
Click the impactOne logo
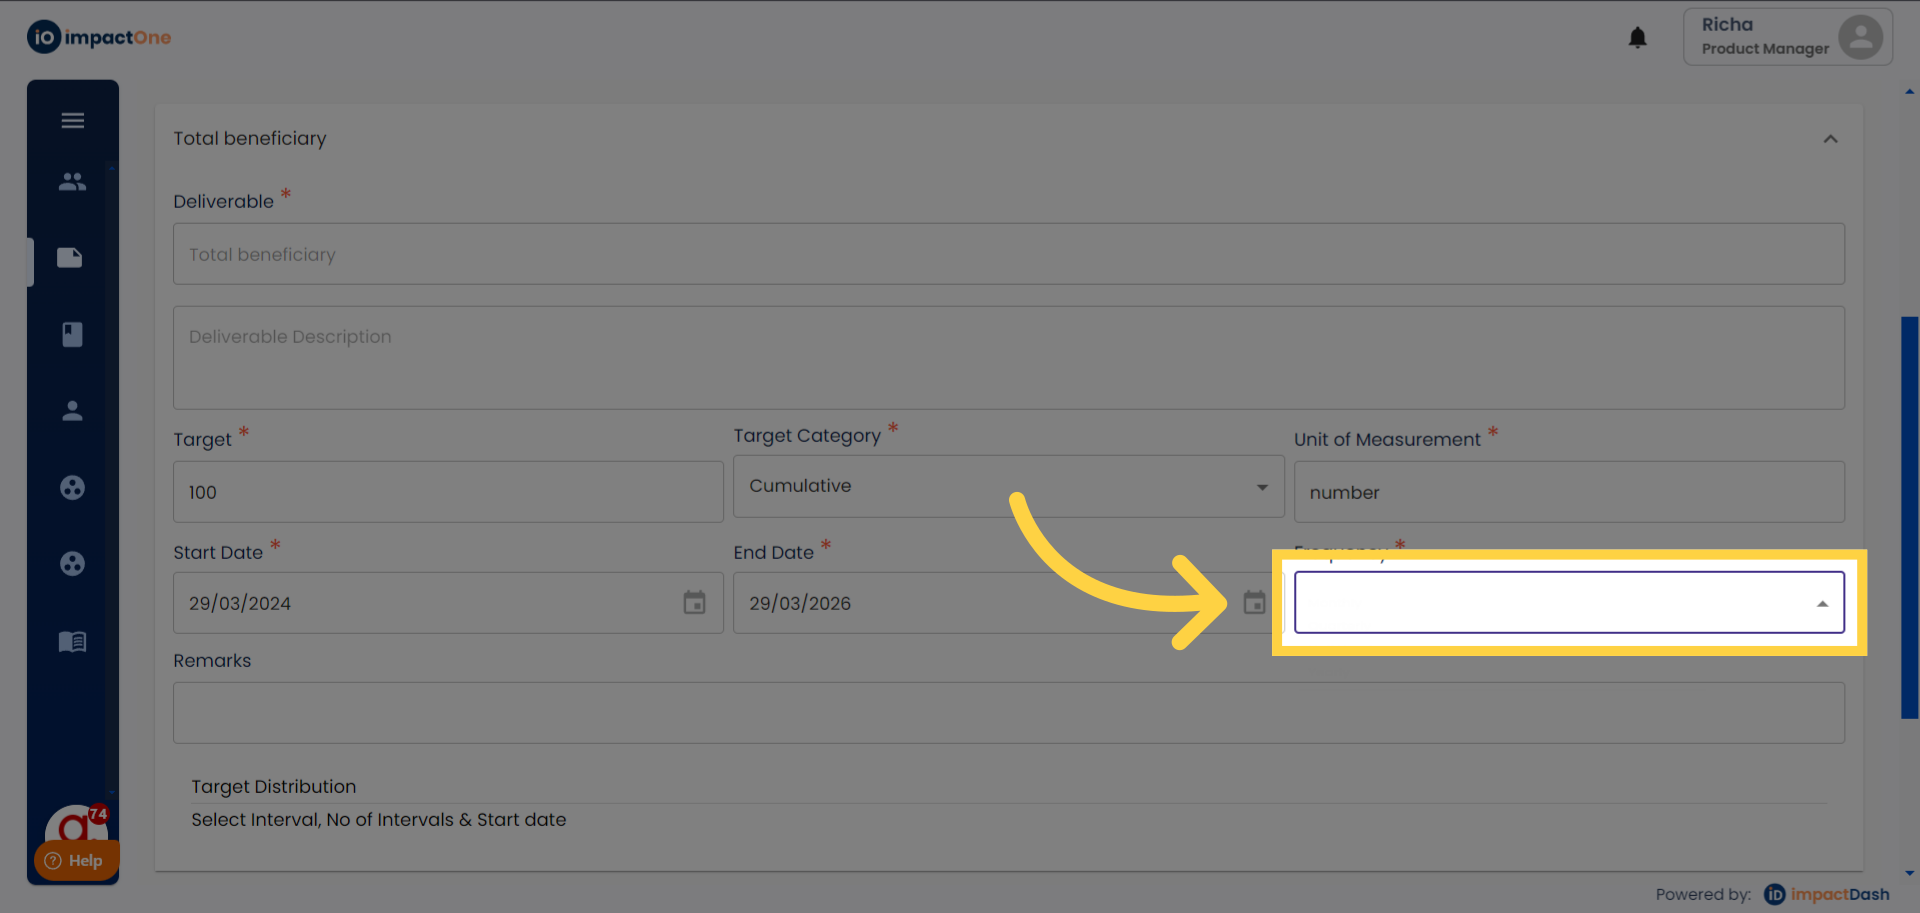(x=99, y=38)
